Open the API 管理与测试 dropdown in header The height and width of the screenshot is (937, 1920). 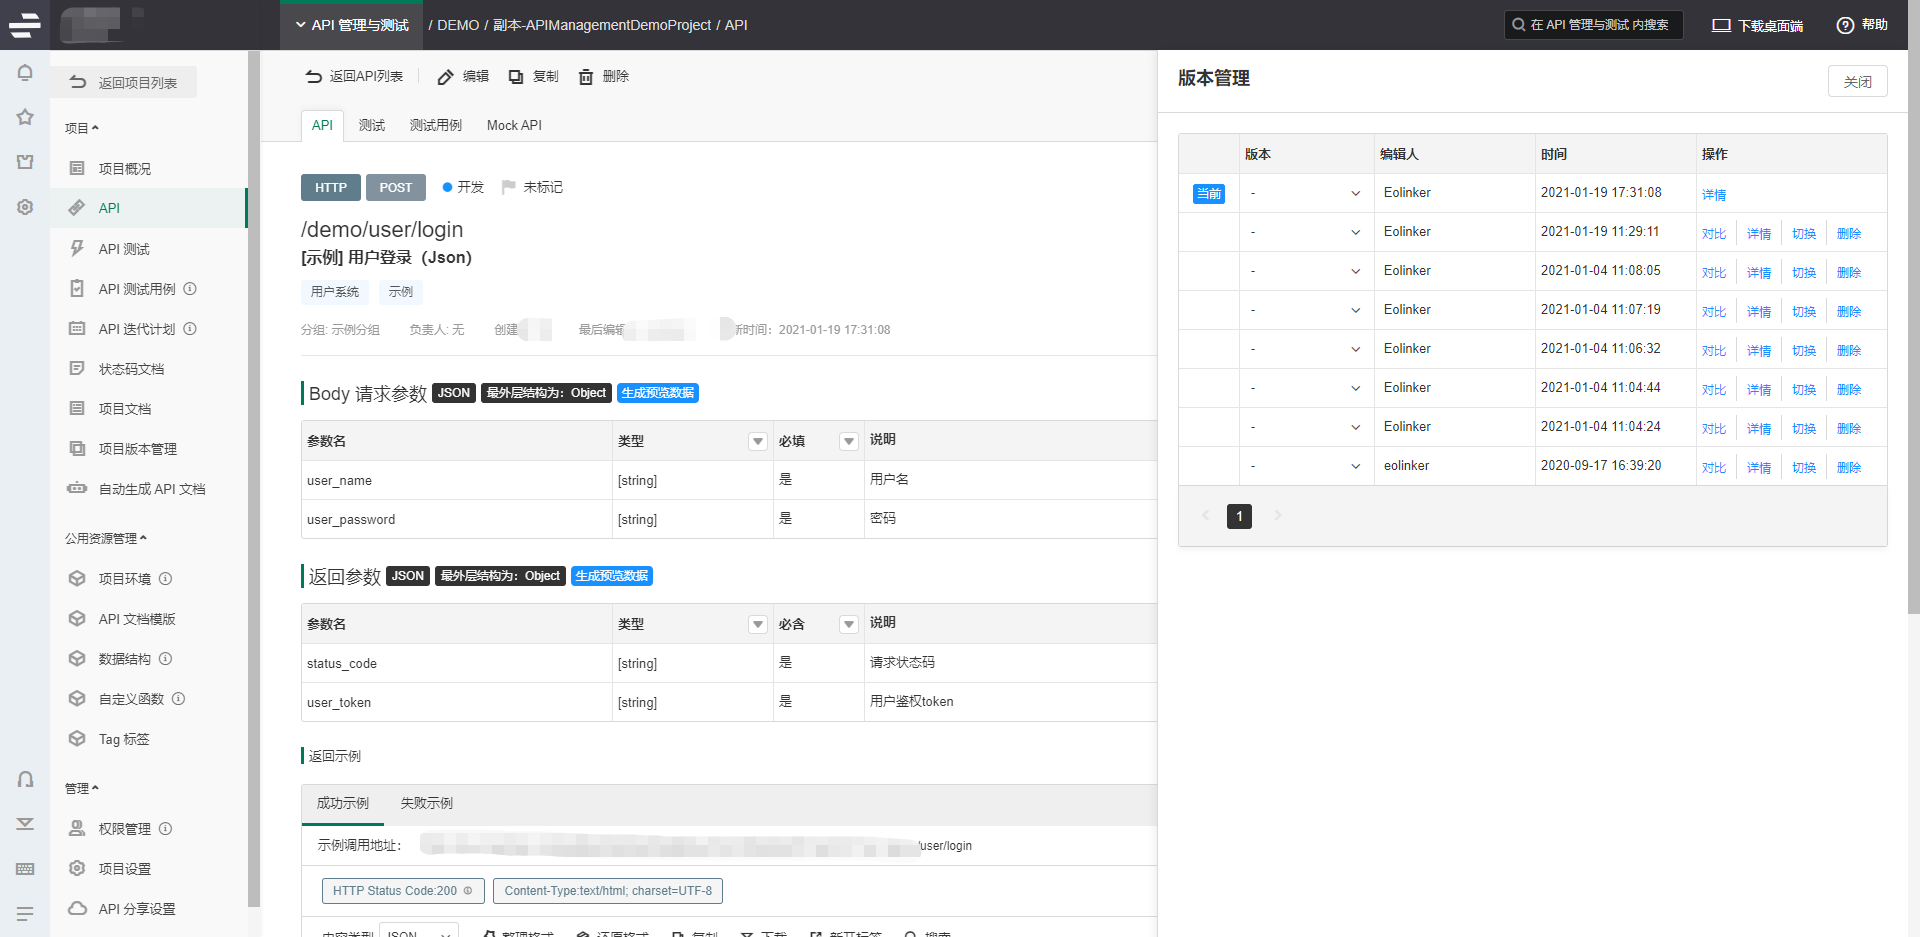(x=352, y=25)
